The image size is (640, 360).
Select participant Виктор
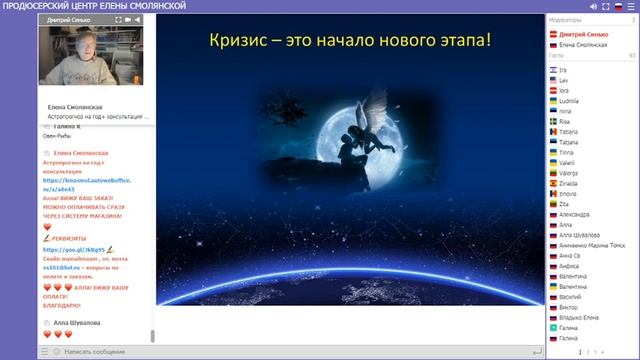click(568, 307)
